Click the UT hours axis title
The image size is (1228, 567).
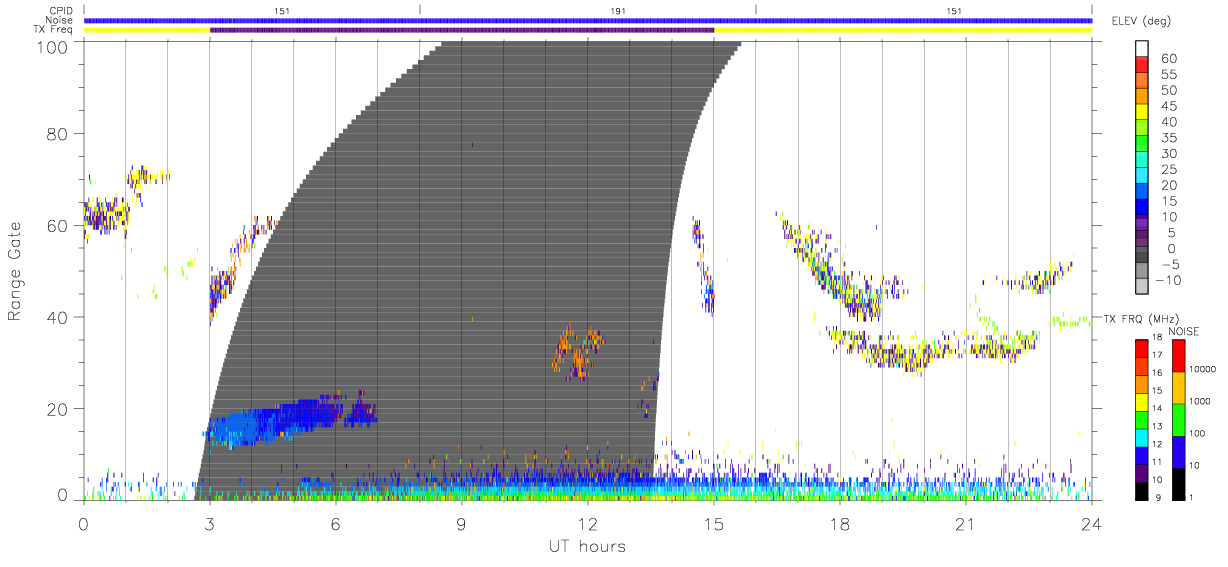[587, 547]
